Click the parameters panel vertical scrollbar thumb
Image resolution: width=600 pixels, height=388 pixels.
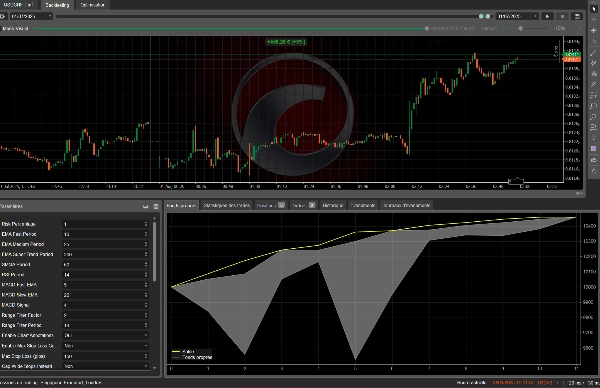pyautogui.click(x=155, y=252)
